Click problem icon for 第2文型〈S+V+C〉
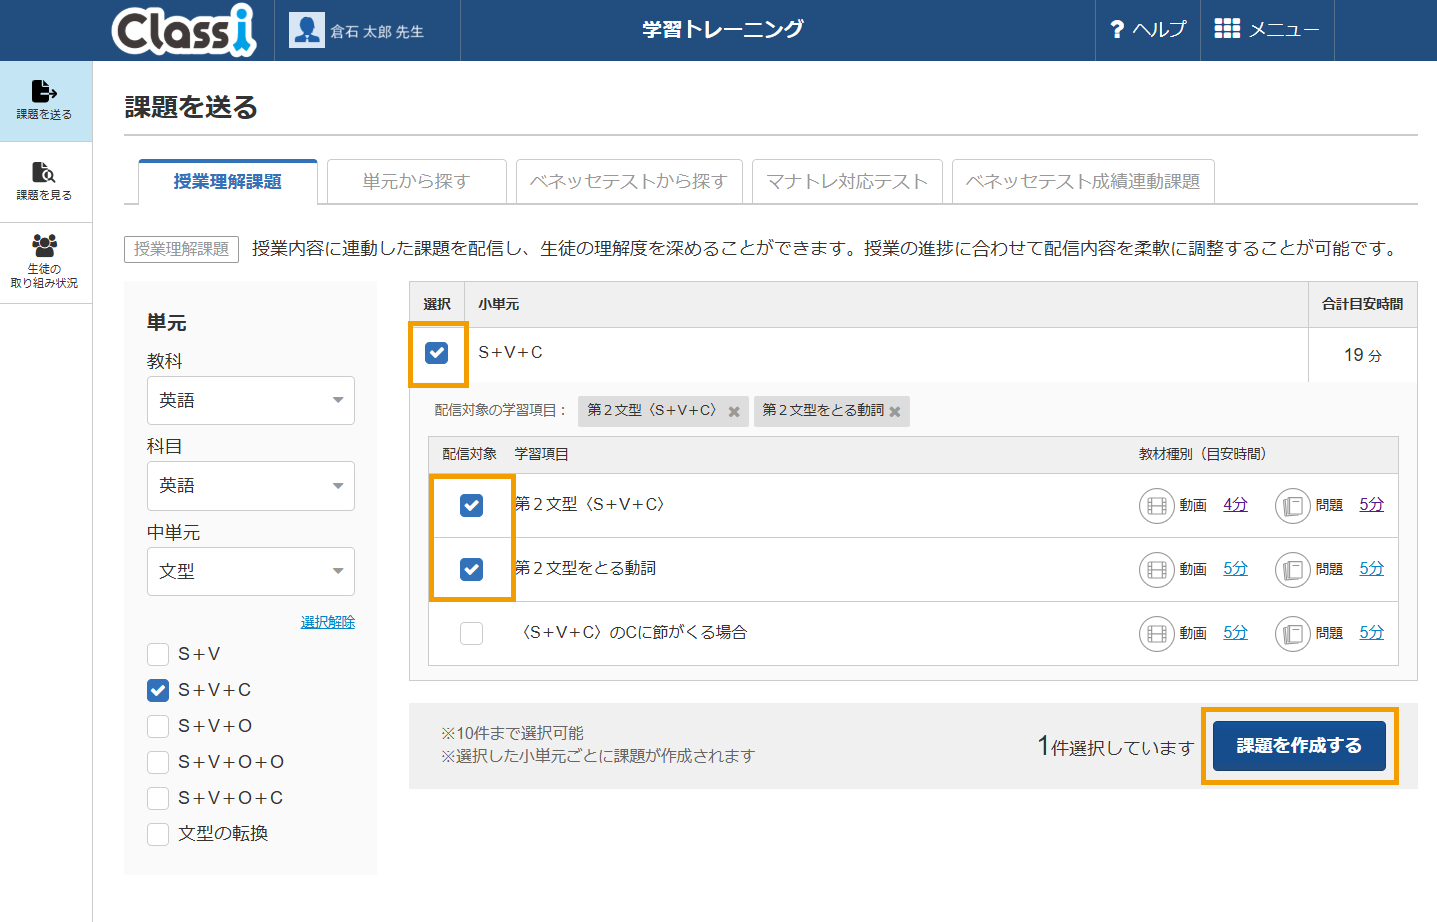Viewport: 1437px width, 922px height. tap(1293, 506)
